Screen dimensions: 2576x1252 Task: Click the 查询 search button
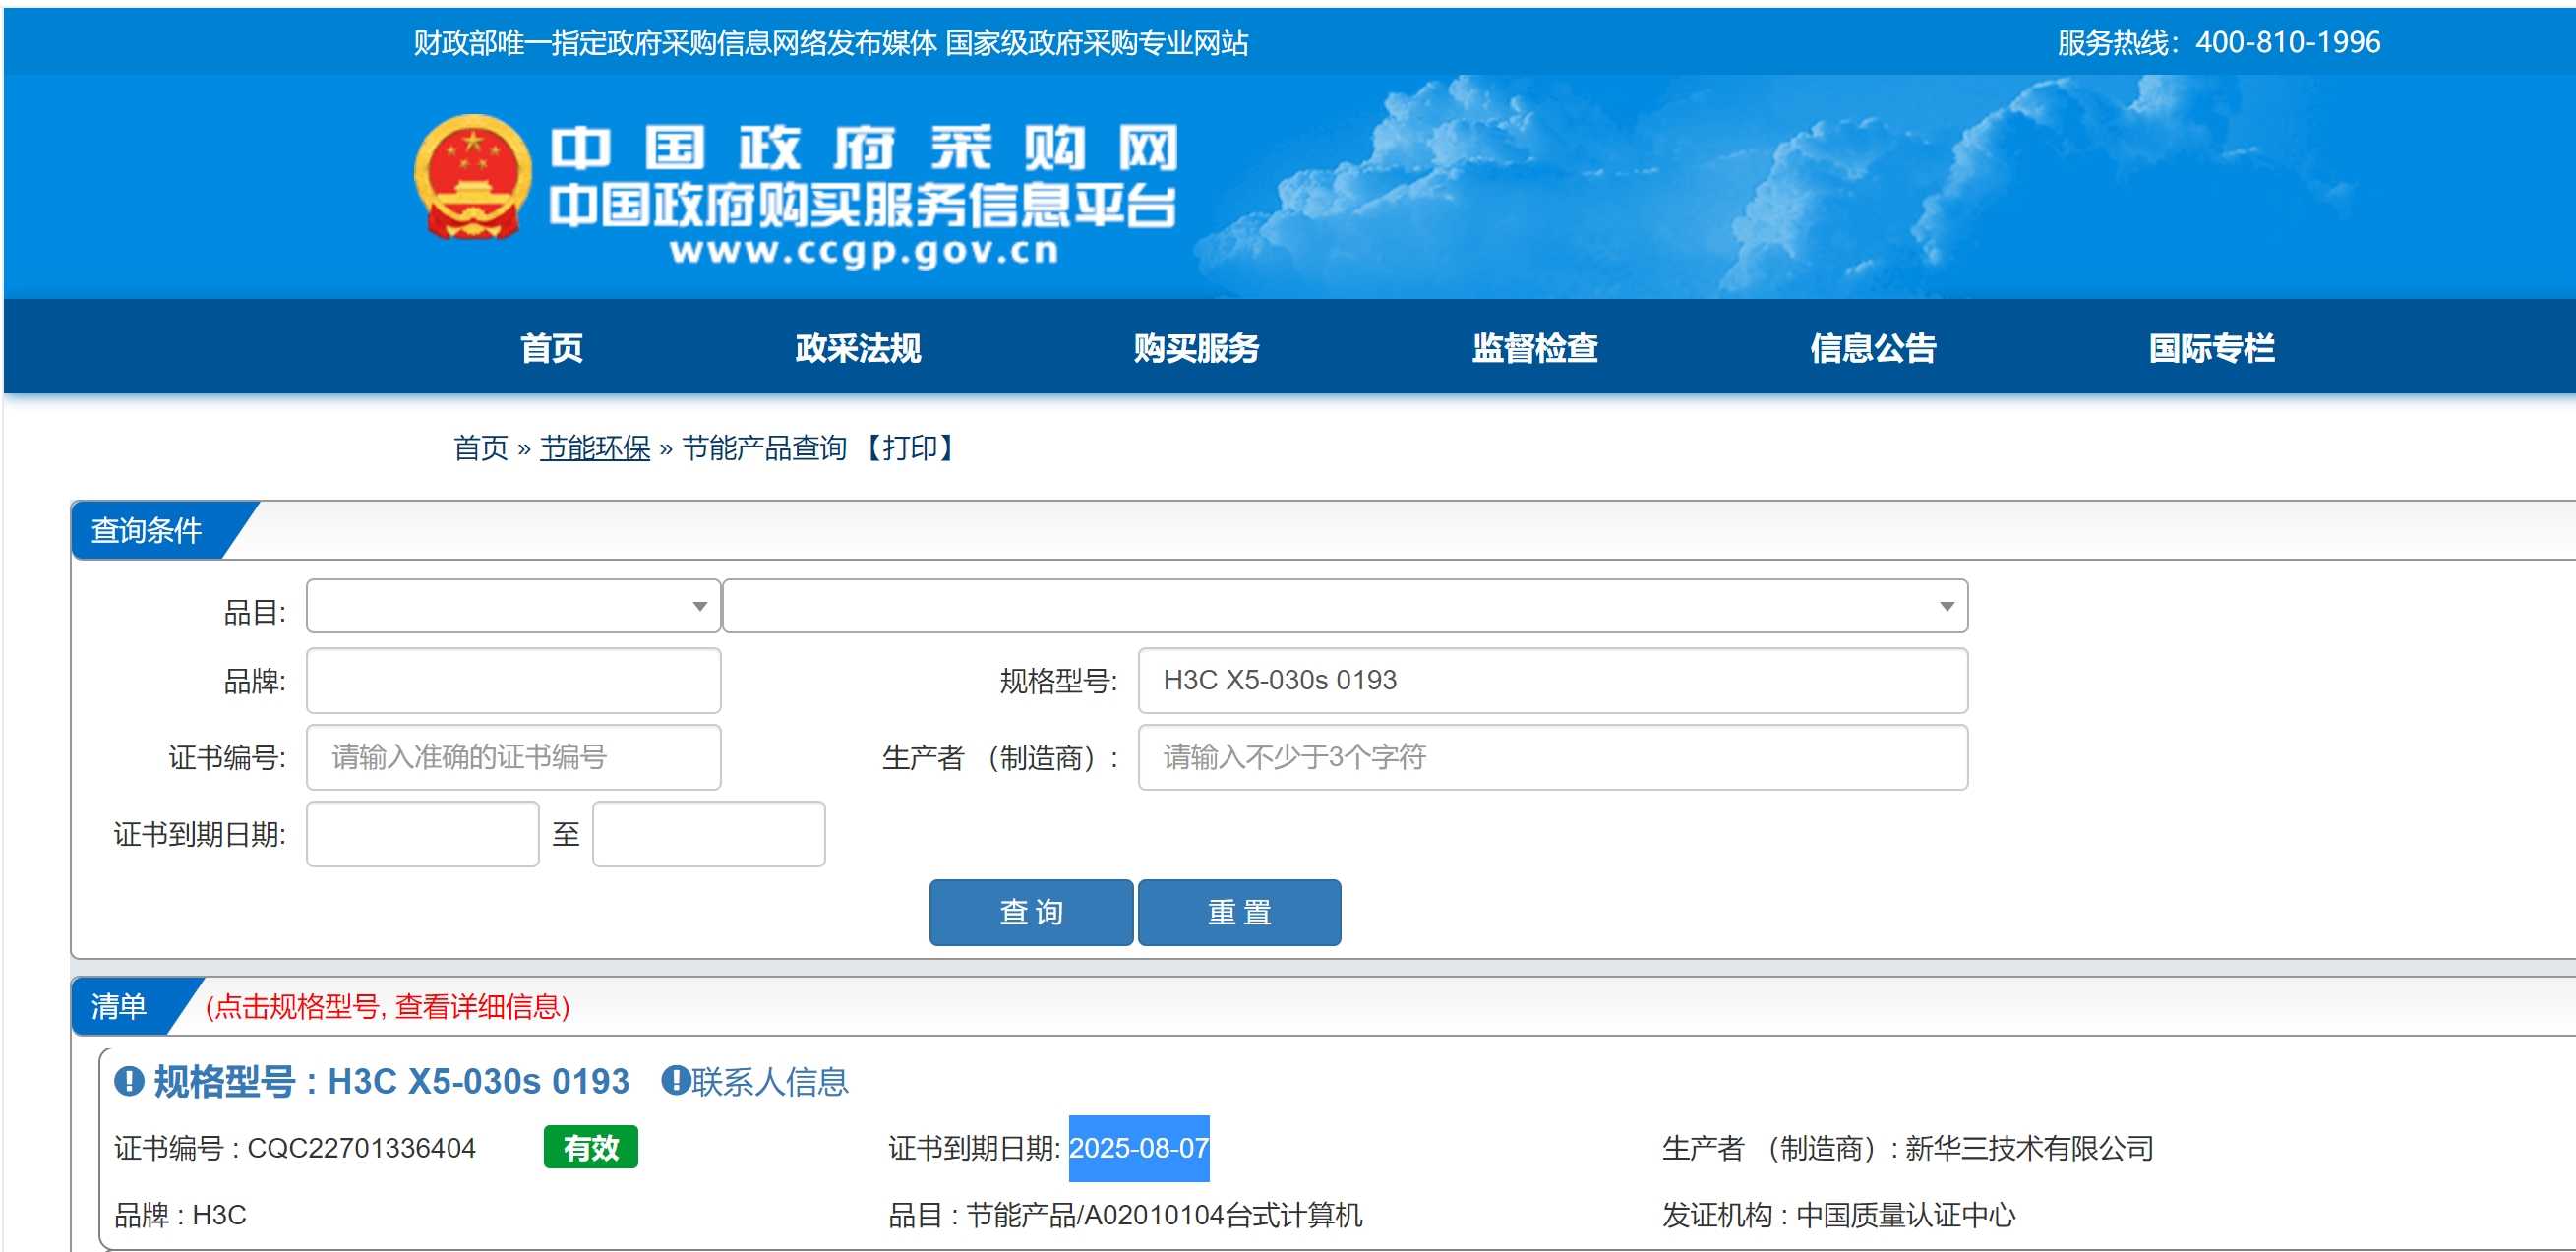click(x=1031, y=912)
